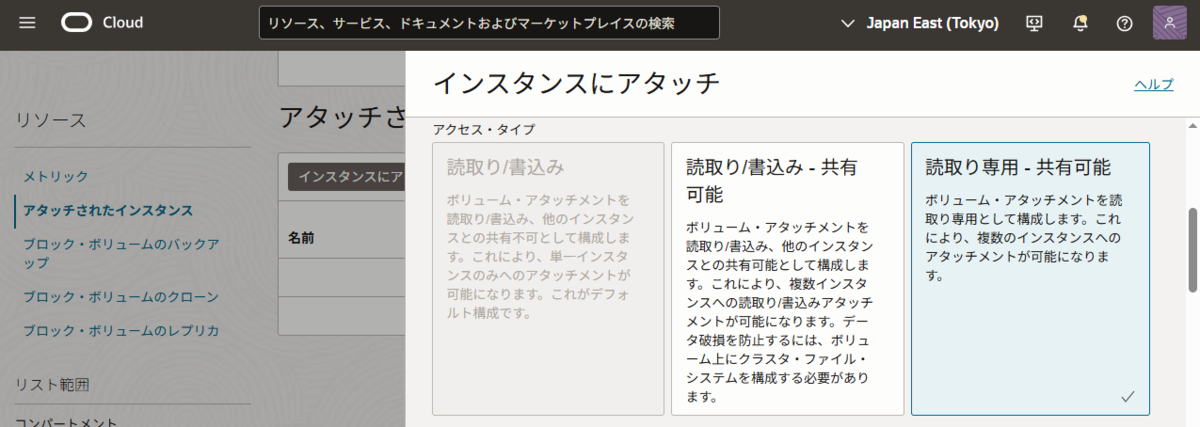Screen dimensions: 1200x427
Task: Click the Oracle Cloud logo
Action: pyautogui.click(x=102, y=23)
